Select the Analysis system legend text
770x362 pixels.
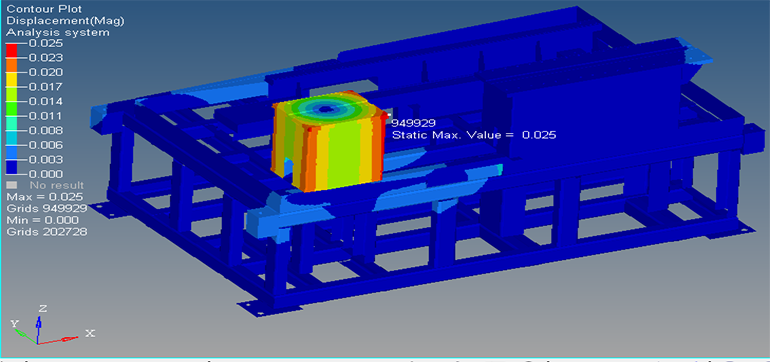point(57,33)
